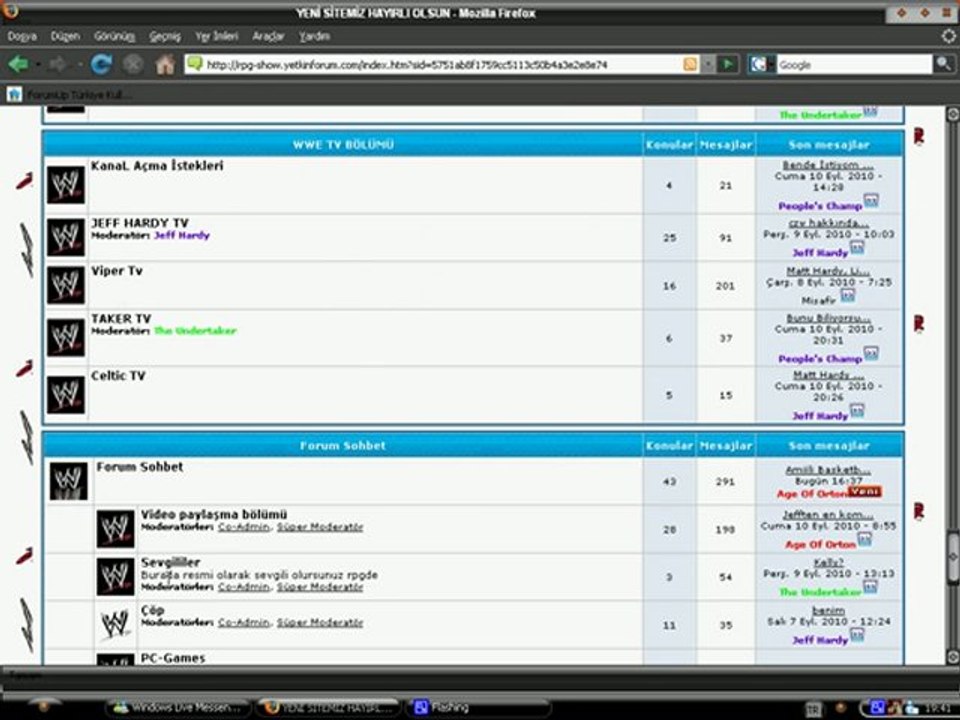Open the WWE icon next to Celtic TV
960x720 pixels.
(x=66, y=395)
